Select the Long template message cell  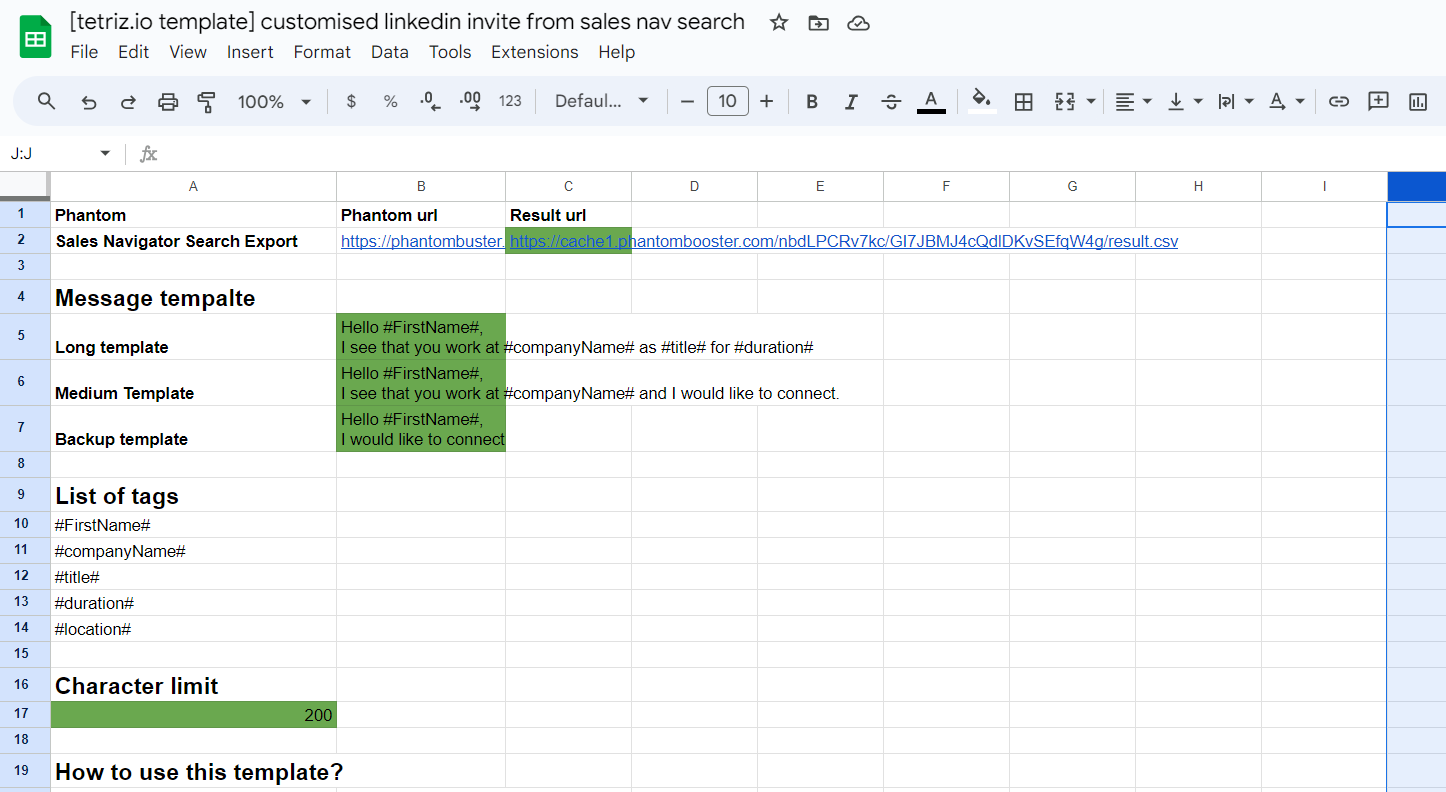click(x=421, y=336)
